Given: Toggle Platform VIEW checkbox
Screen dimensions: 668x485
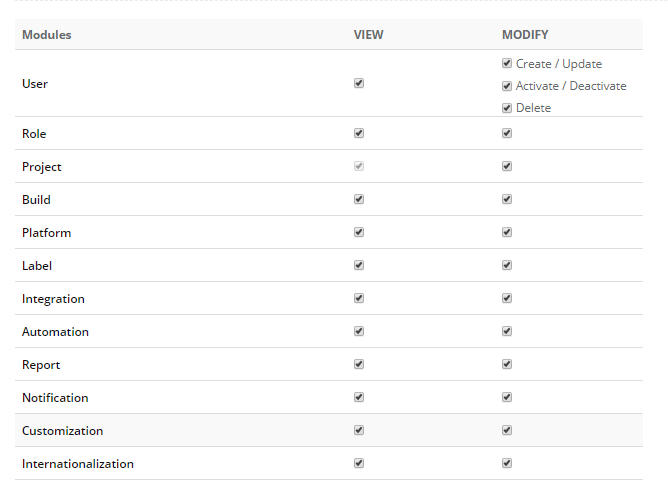Looking at the screenshot, I should coord(359,232).
